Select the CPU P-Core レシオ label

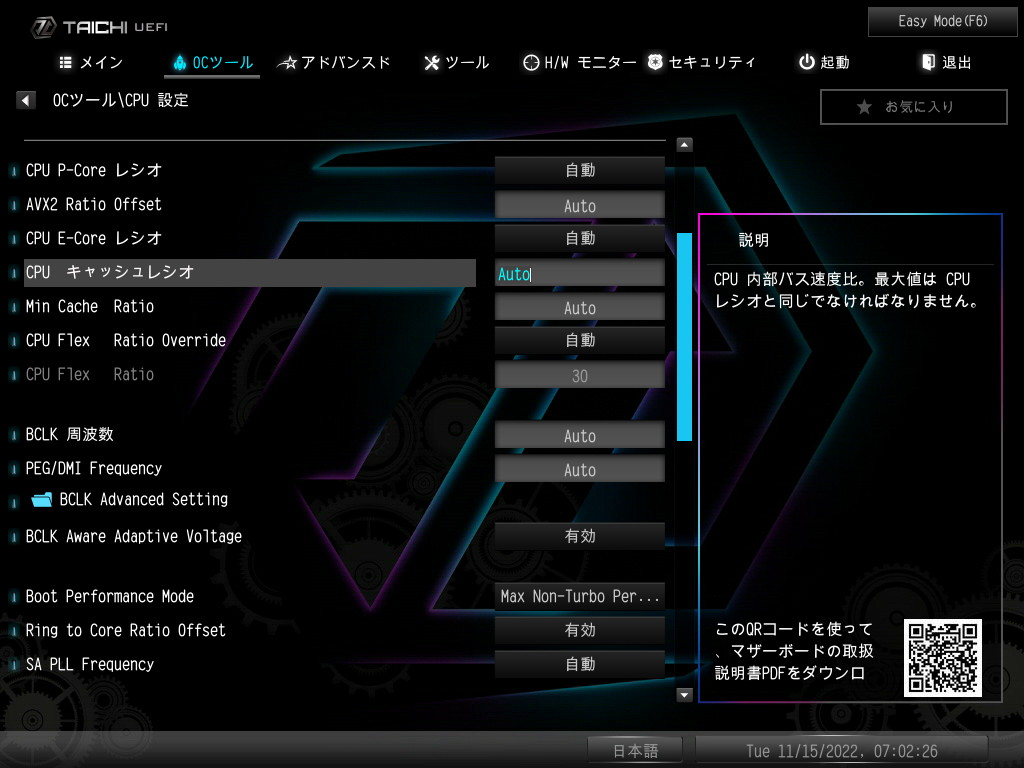click(93, 170)
